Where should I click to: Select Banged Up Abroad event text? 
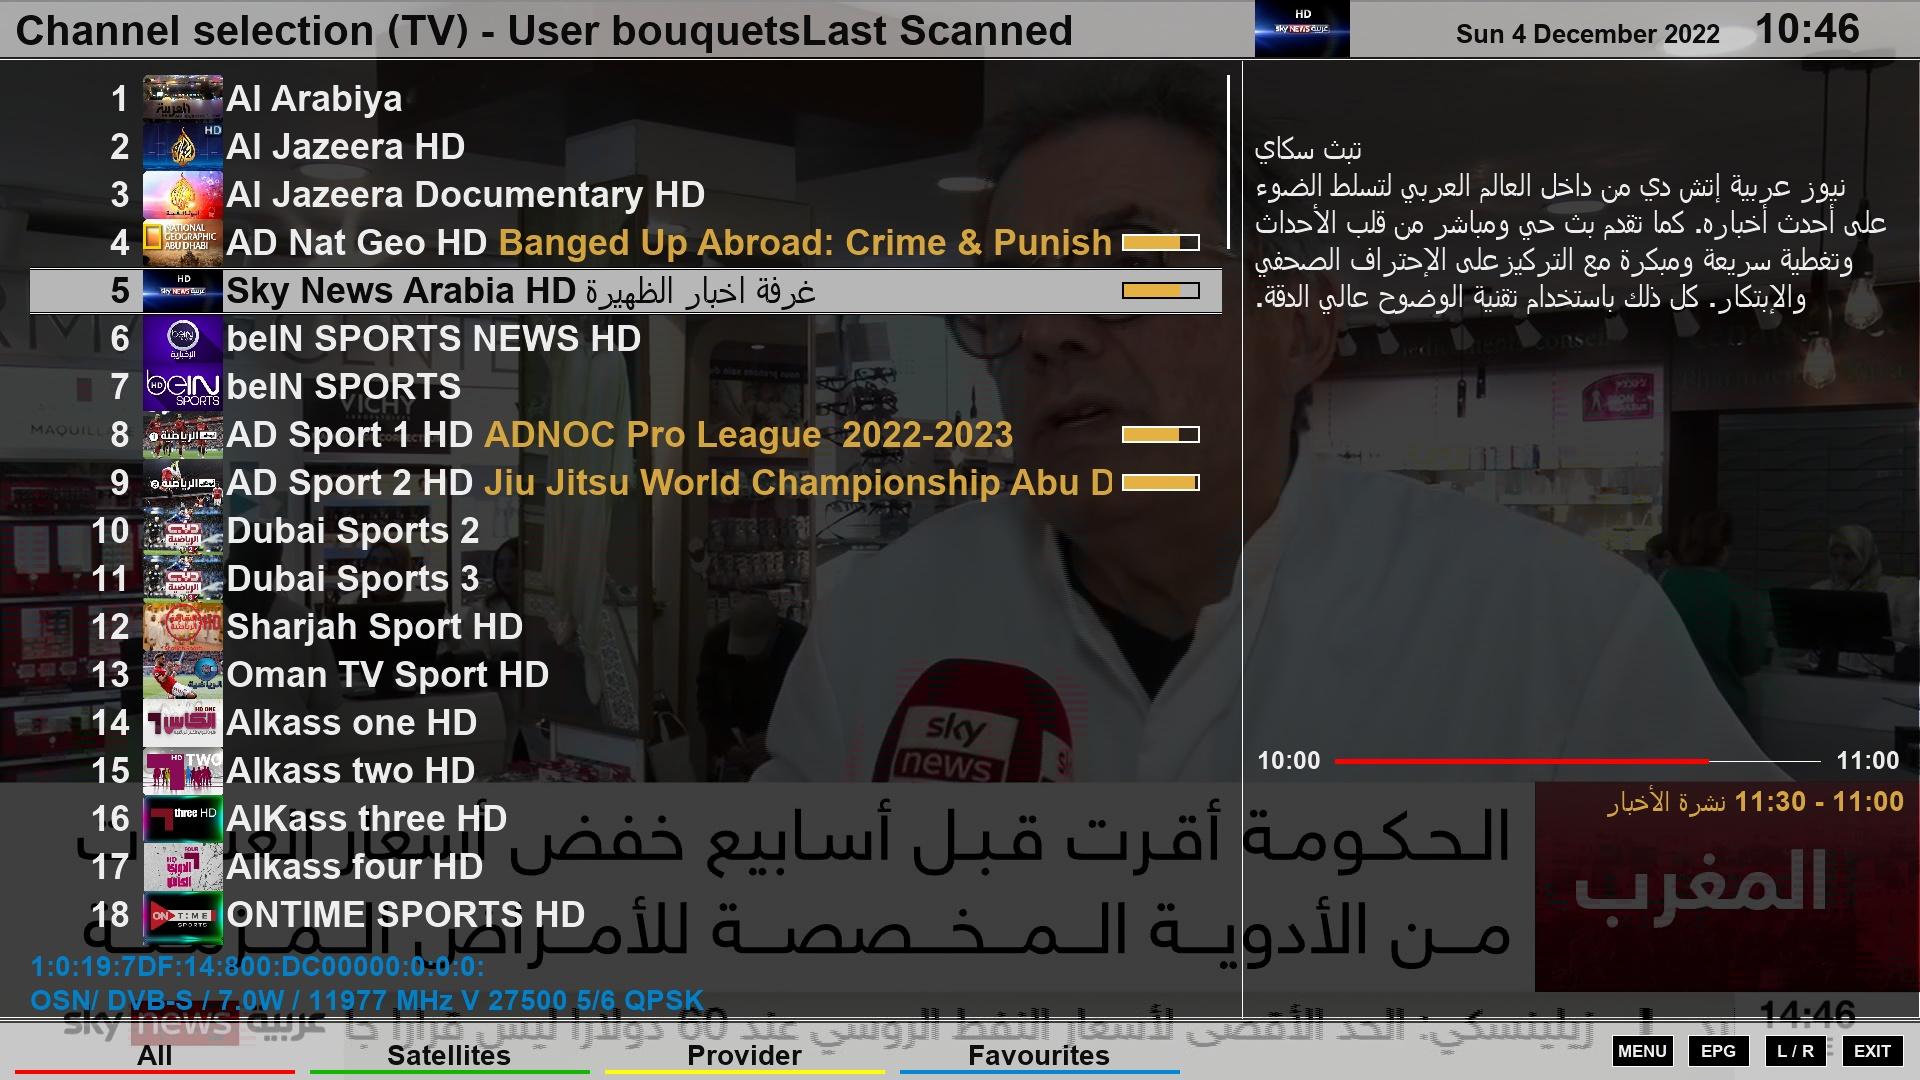pos(805,243)
